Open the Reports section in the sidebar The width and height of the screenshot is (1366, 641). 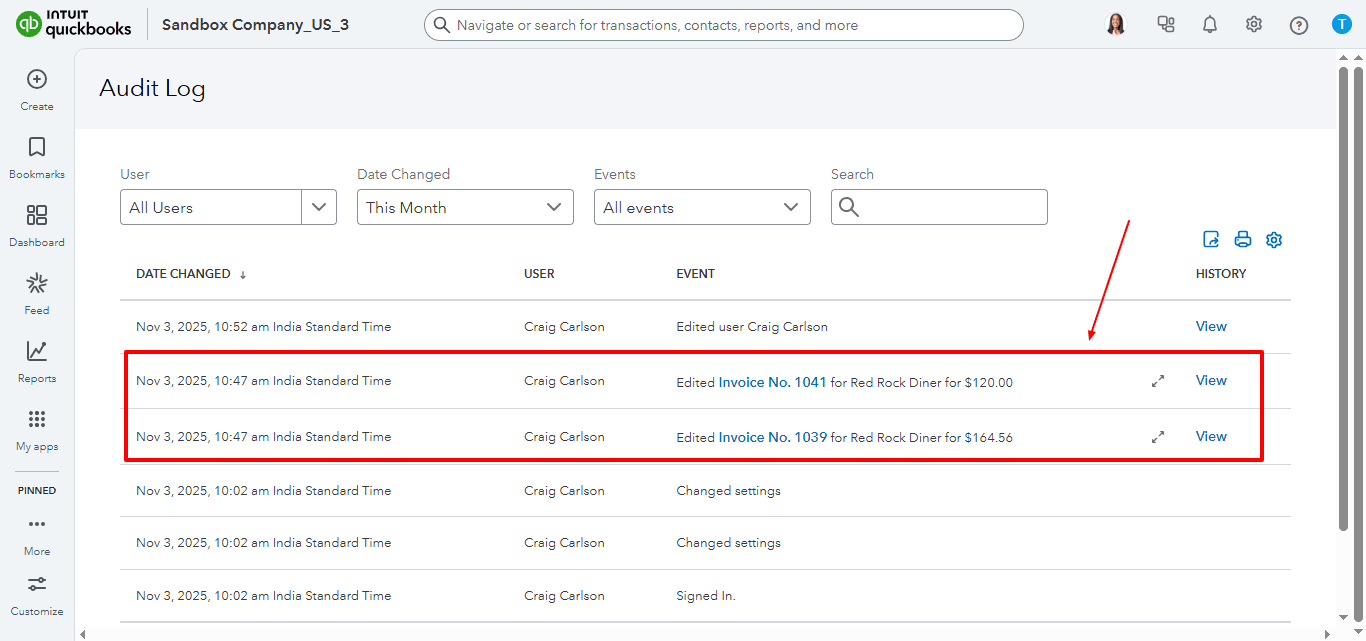(x=36, y=361)
